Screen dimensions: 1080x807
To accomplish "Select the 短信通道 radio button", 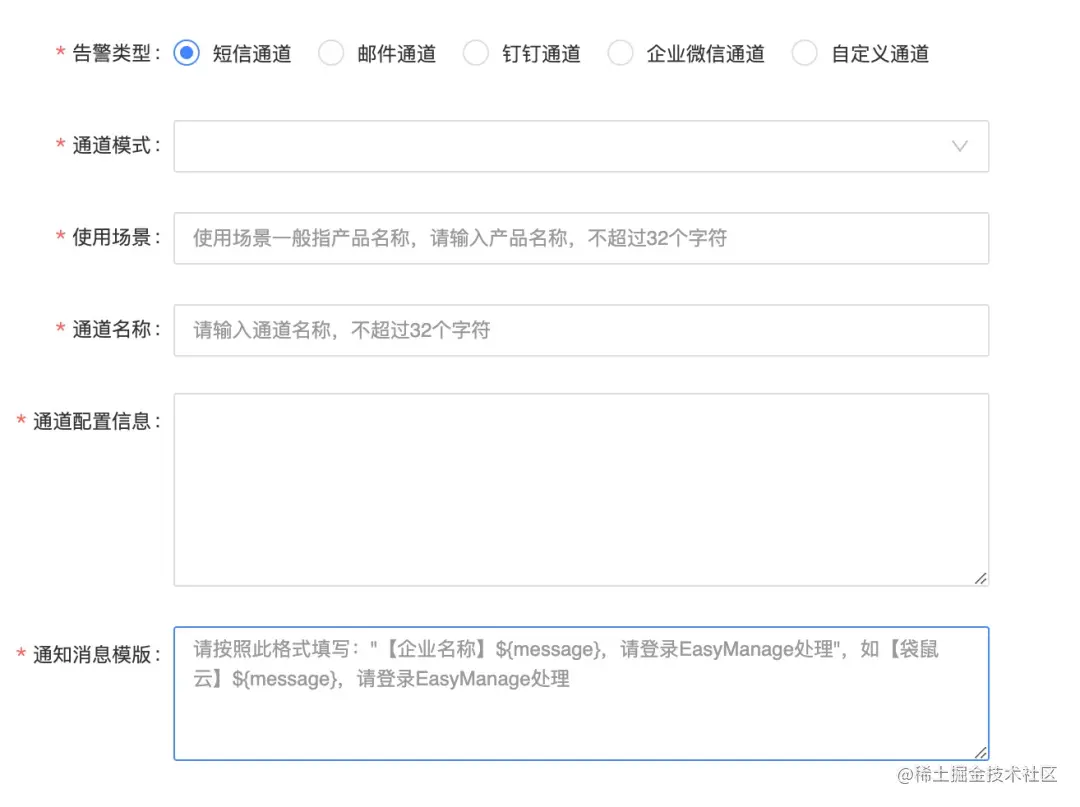I will (x=185, y=53).
